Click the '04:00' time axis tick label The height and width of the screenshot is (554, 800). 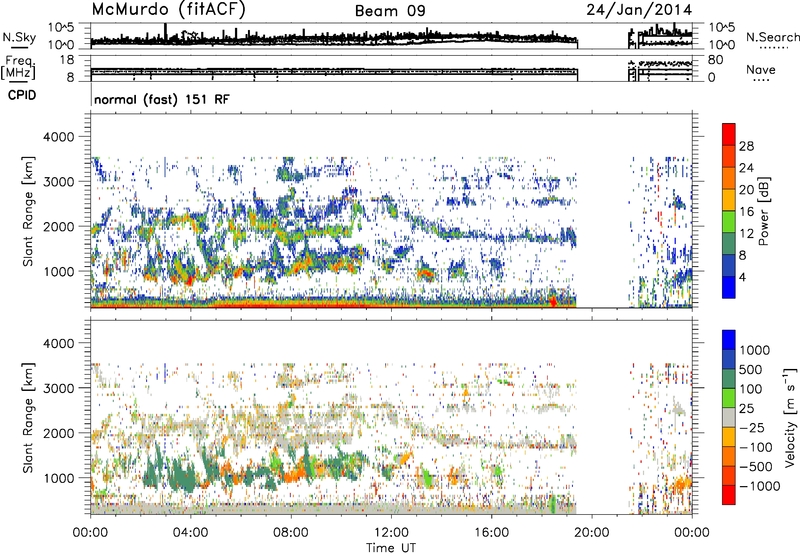click(190, 533)
